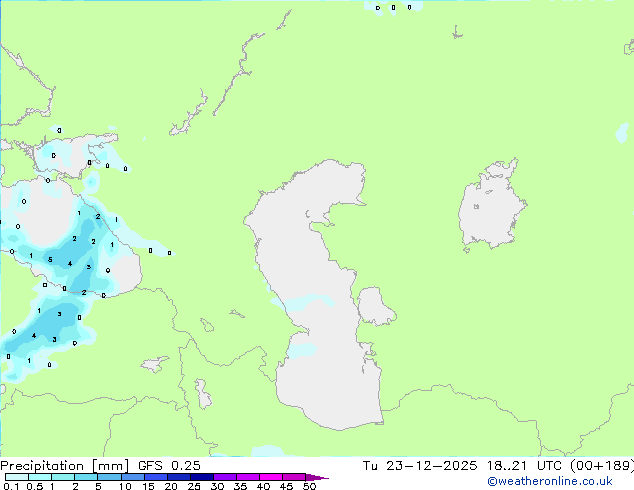Select the 20 to 25 mm legend swatch
The width and height of the screenshot is (634, 490).
tap(180, 478)
